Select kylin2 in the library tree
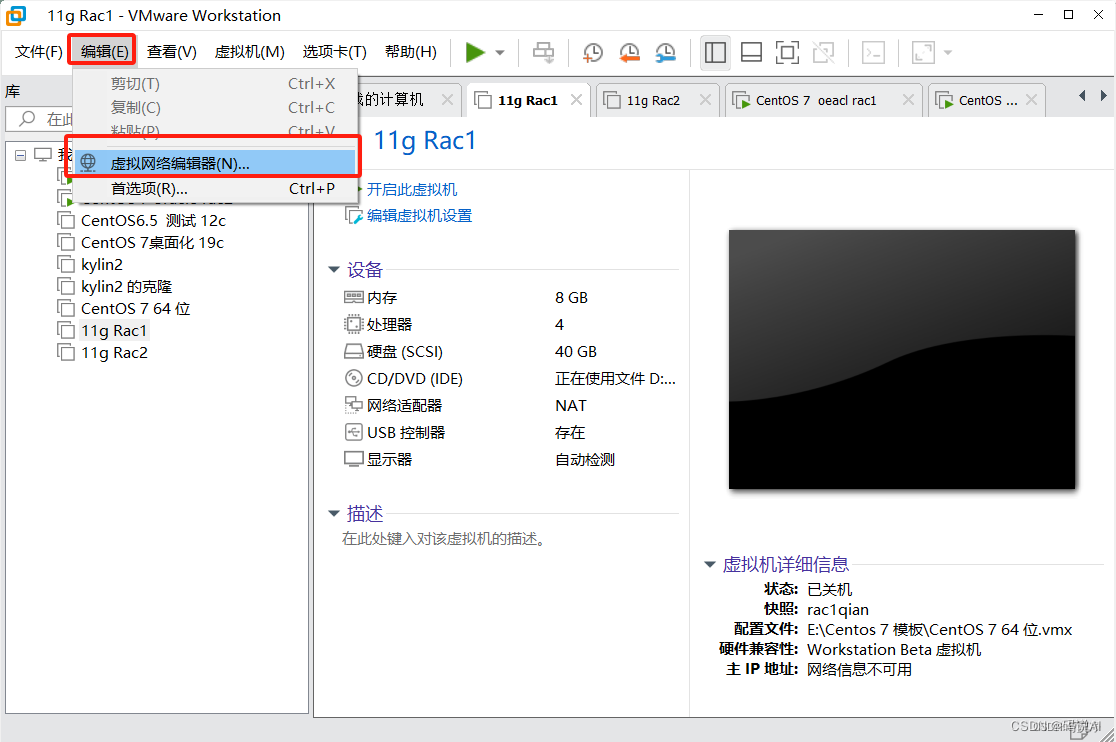 (102, 265)
